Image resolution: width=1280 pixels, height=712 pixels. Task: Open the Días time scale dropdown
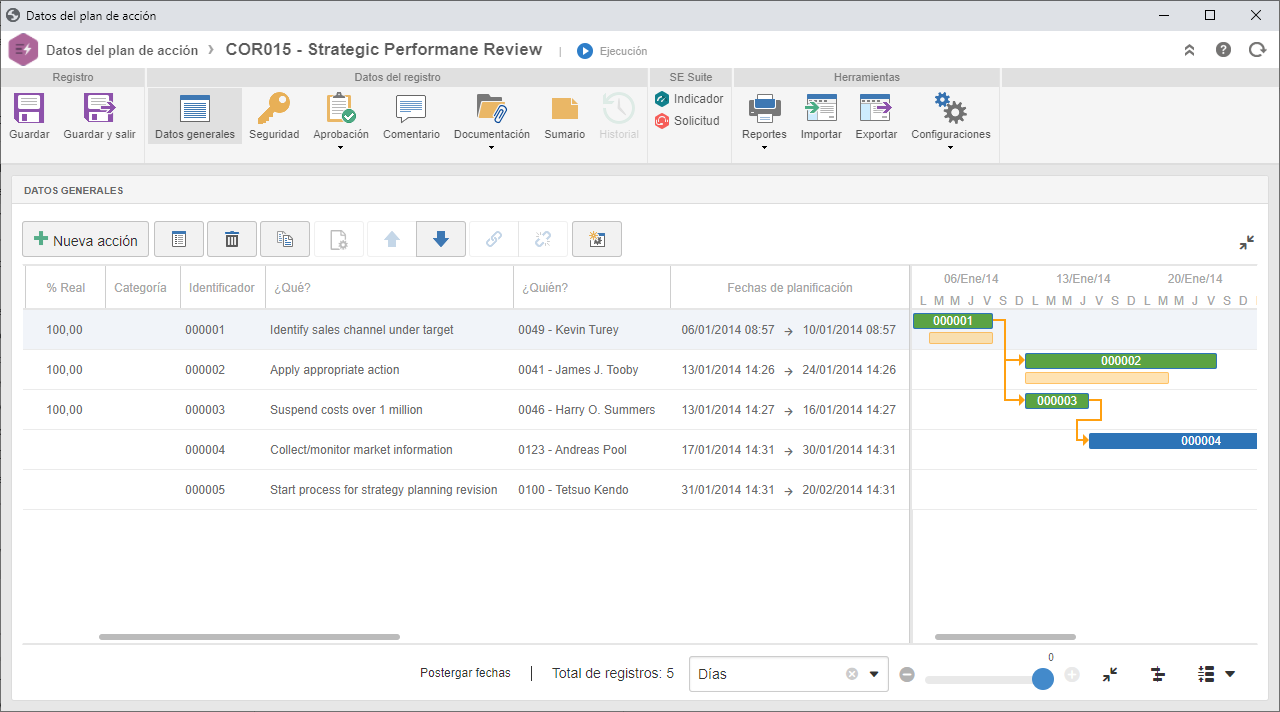pos(876,674)
